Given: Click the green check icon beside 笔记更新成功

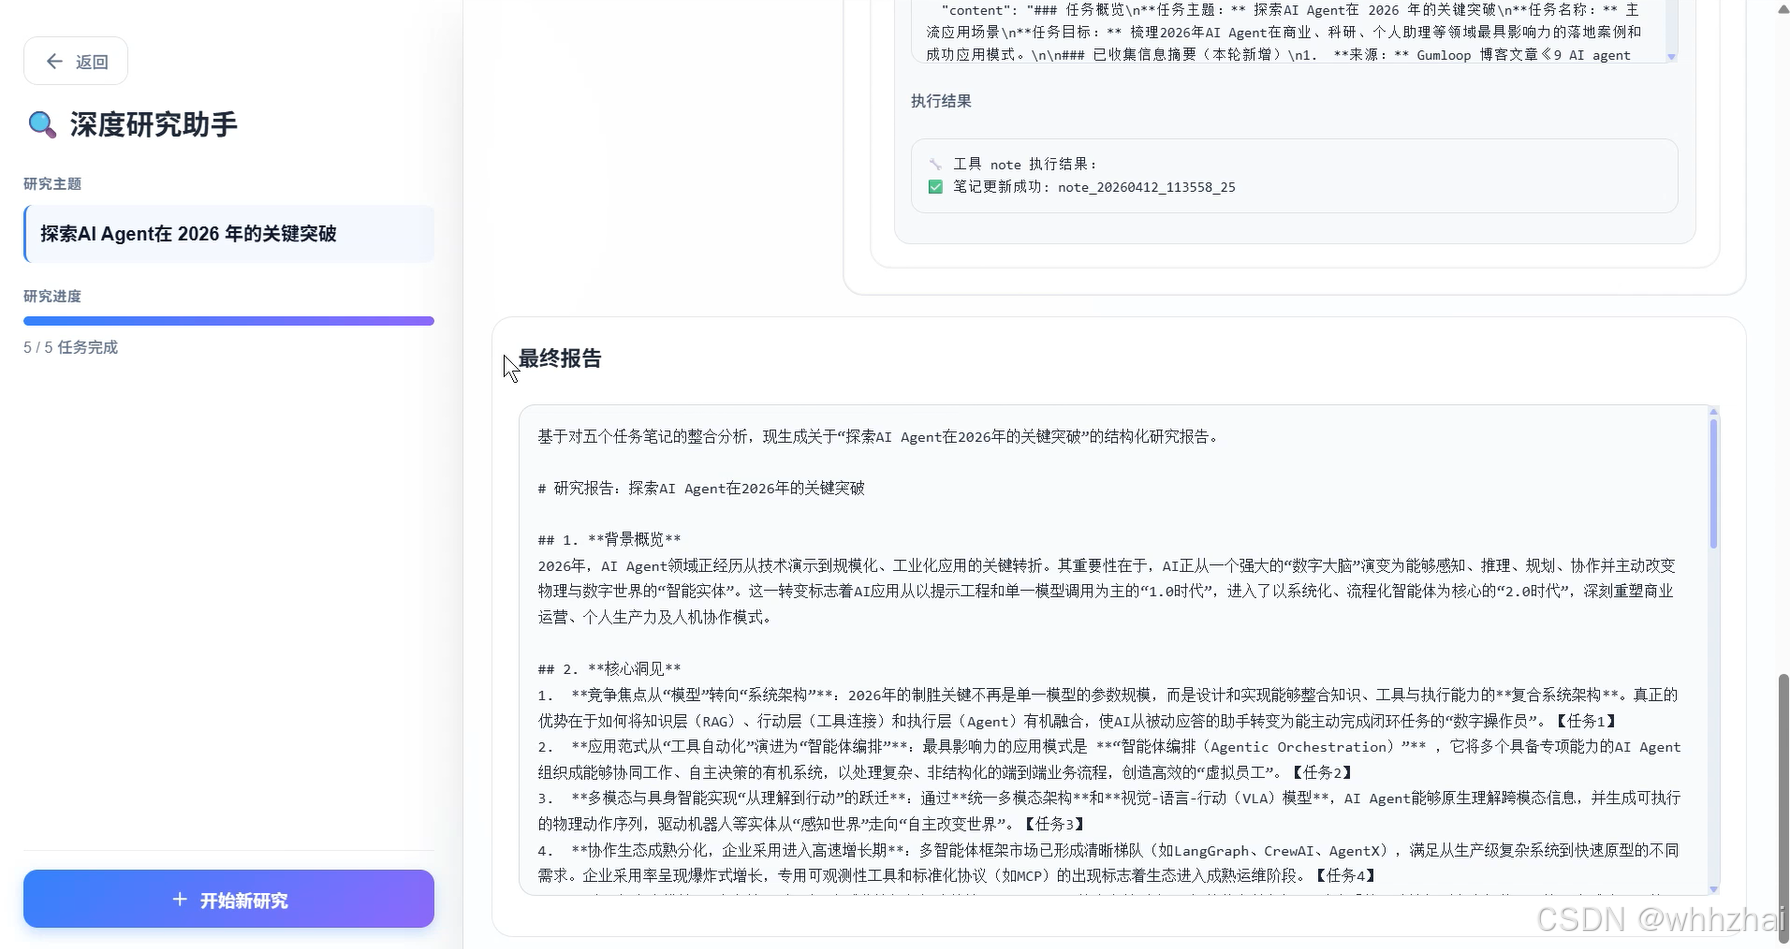Looking at the screenshot, I should 936,187.
